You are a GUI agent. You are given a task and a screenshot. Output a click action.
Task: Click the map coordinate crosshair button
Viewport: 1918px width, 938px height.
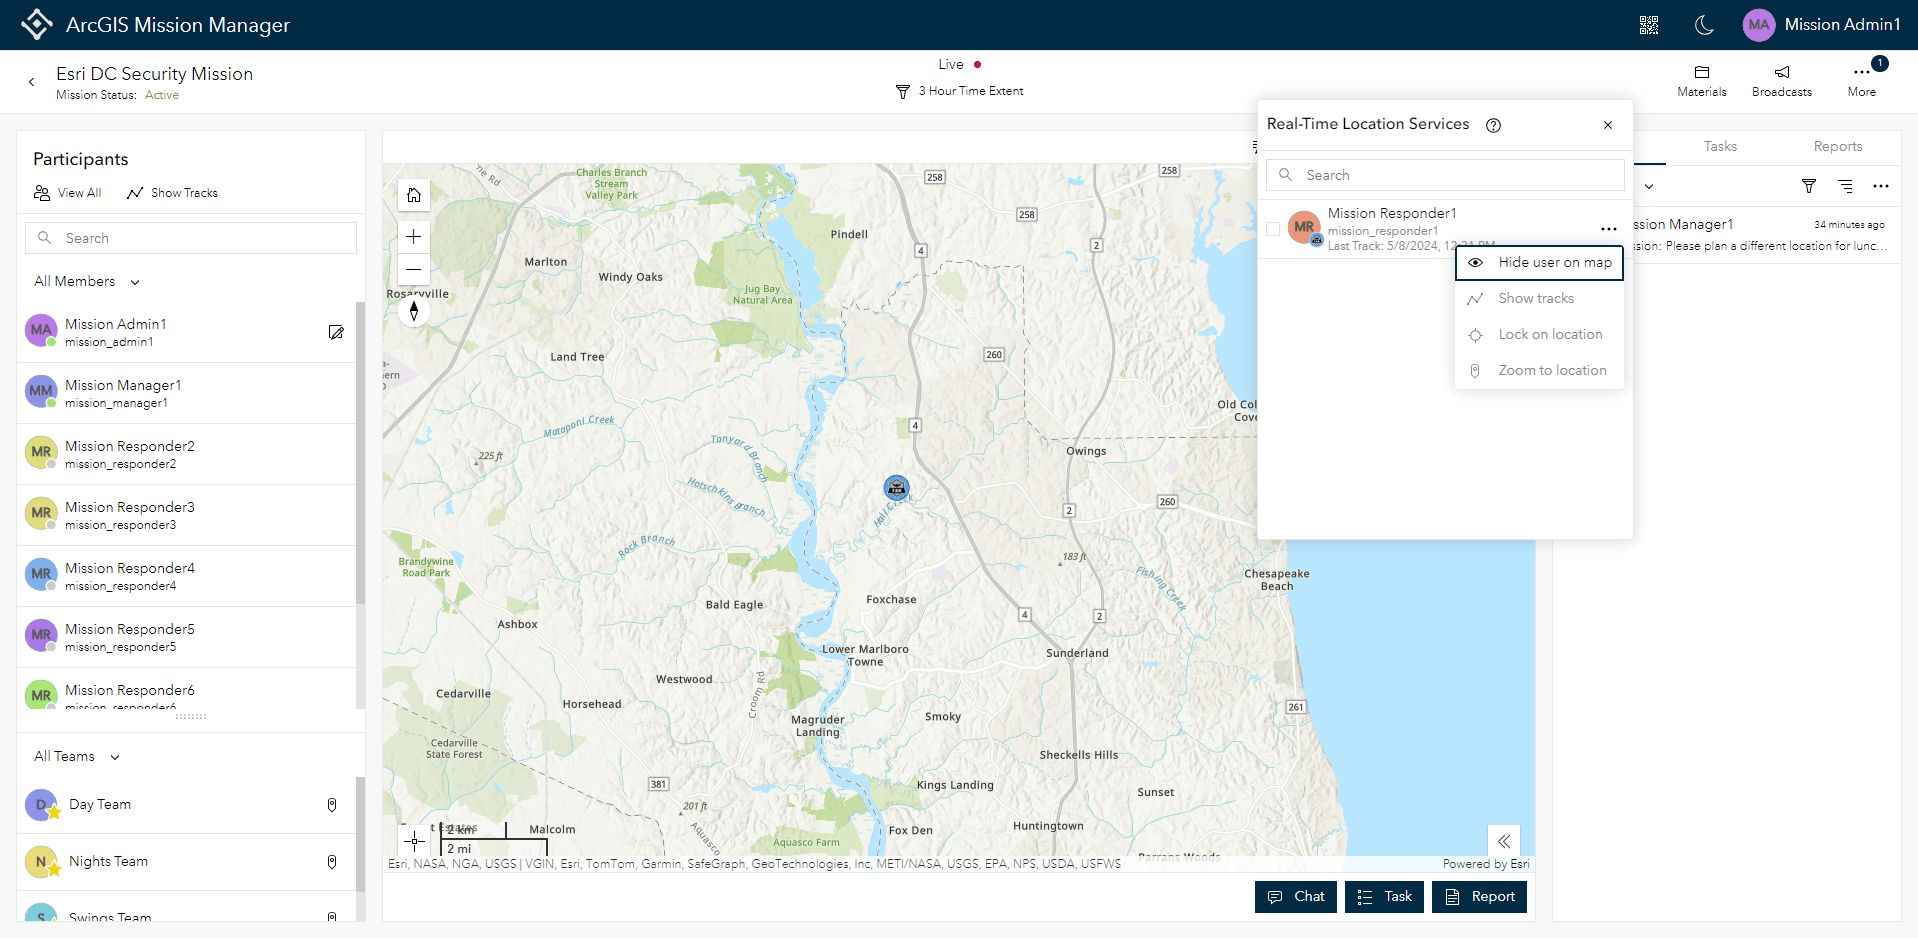[415, 841]
